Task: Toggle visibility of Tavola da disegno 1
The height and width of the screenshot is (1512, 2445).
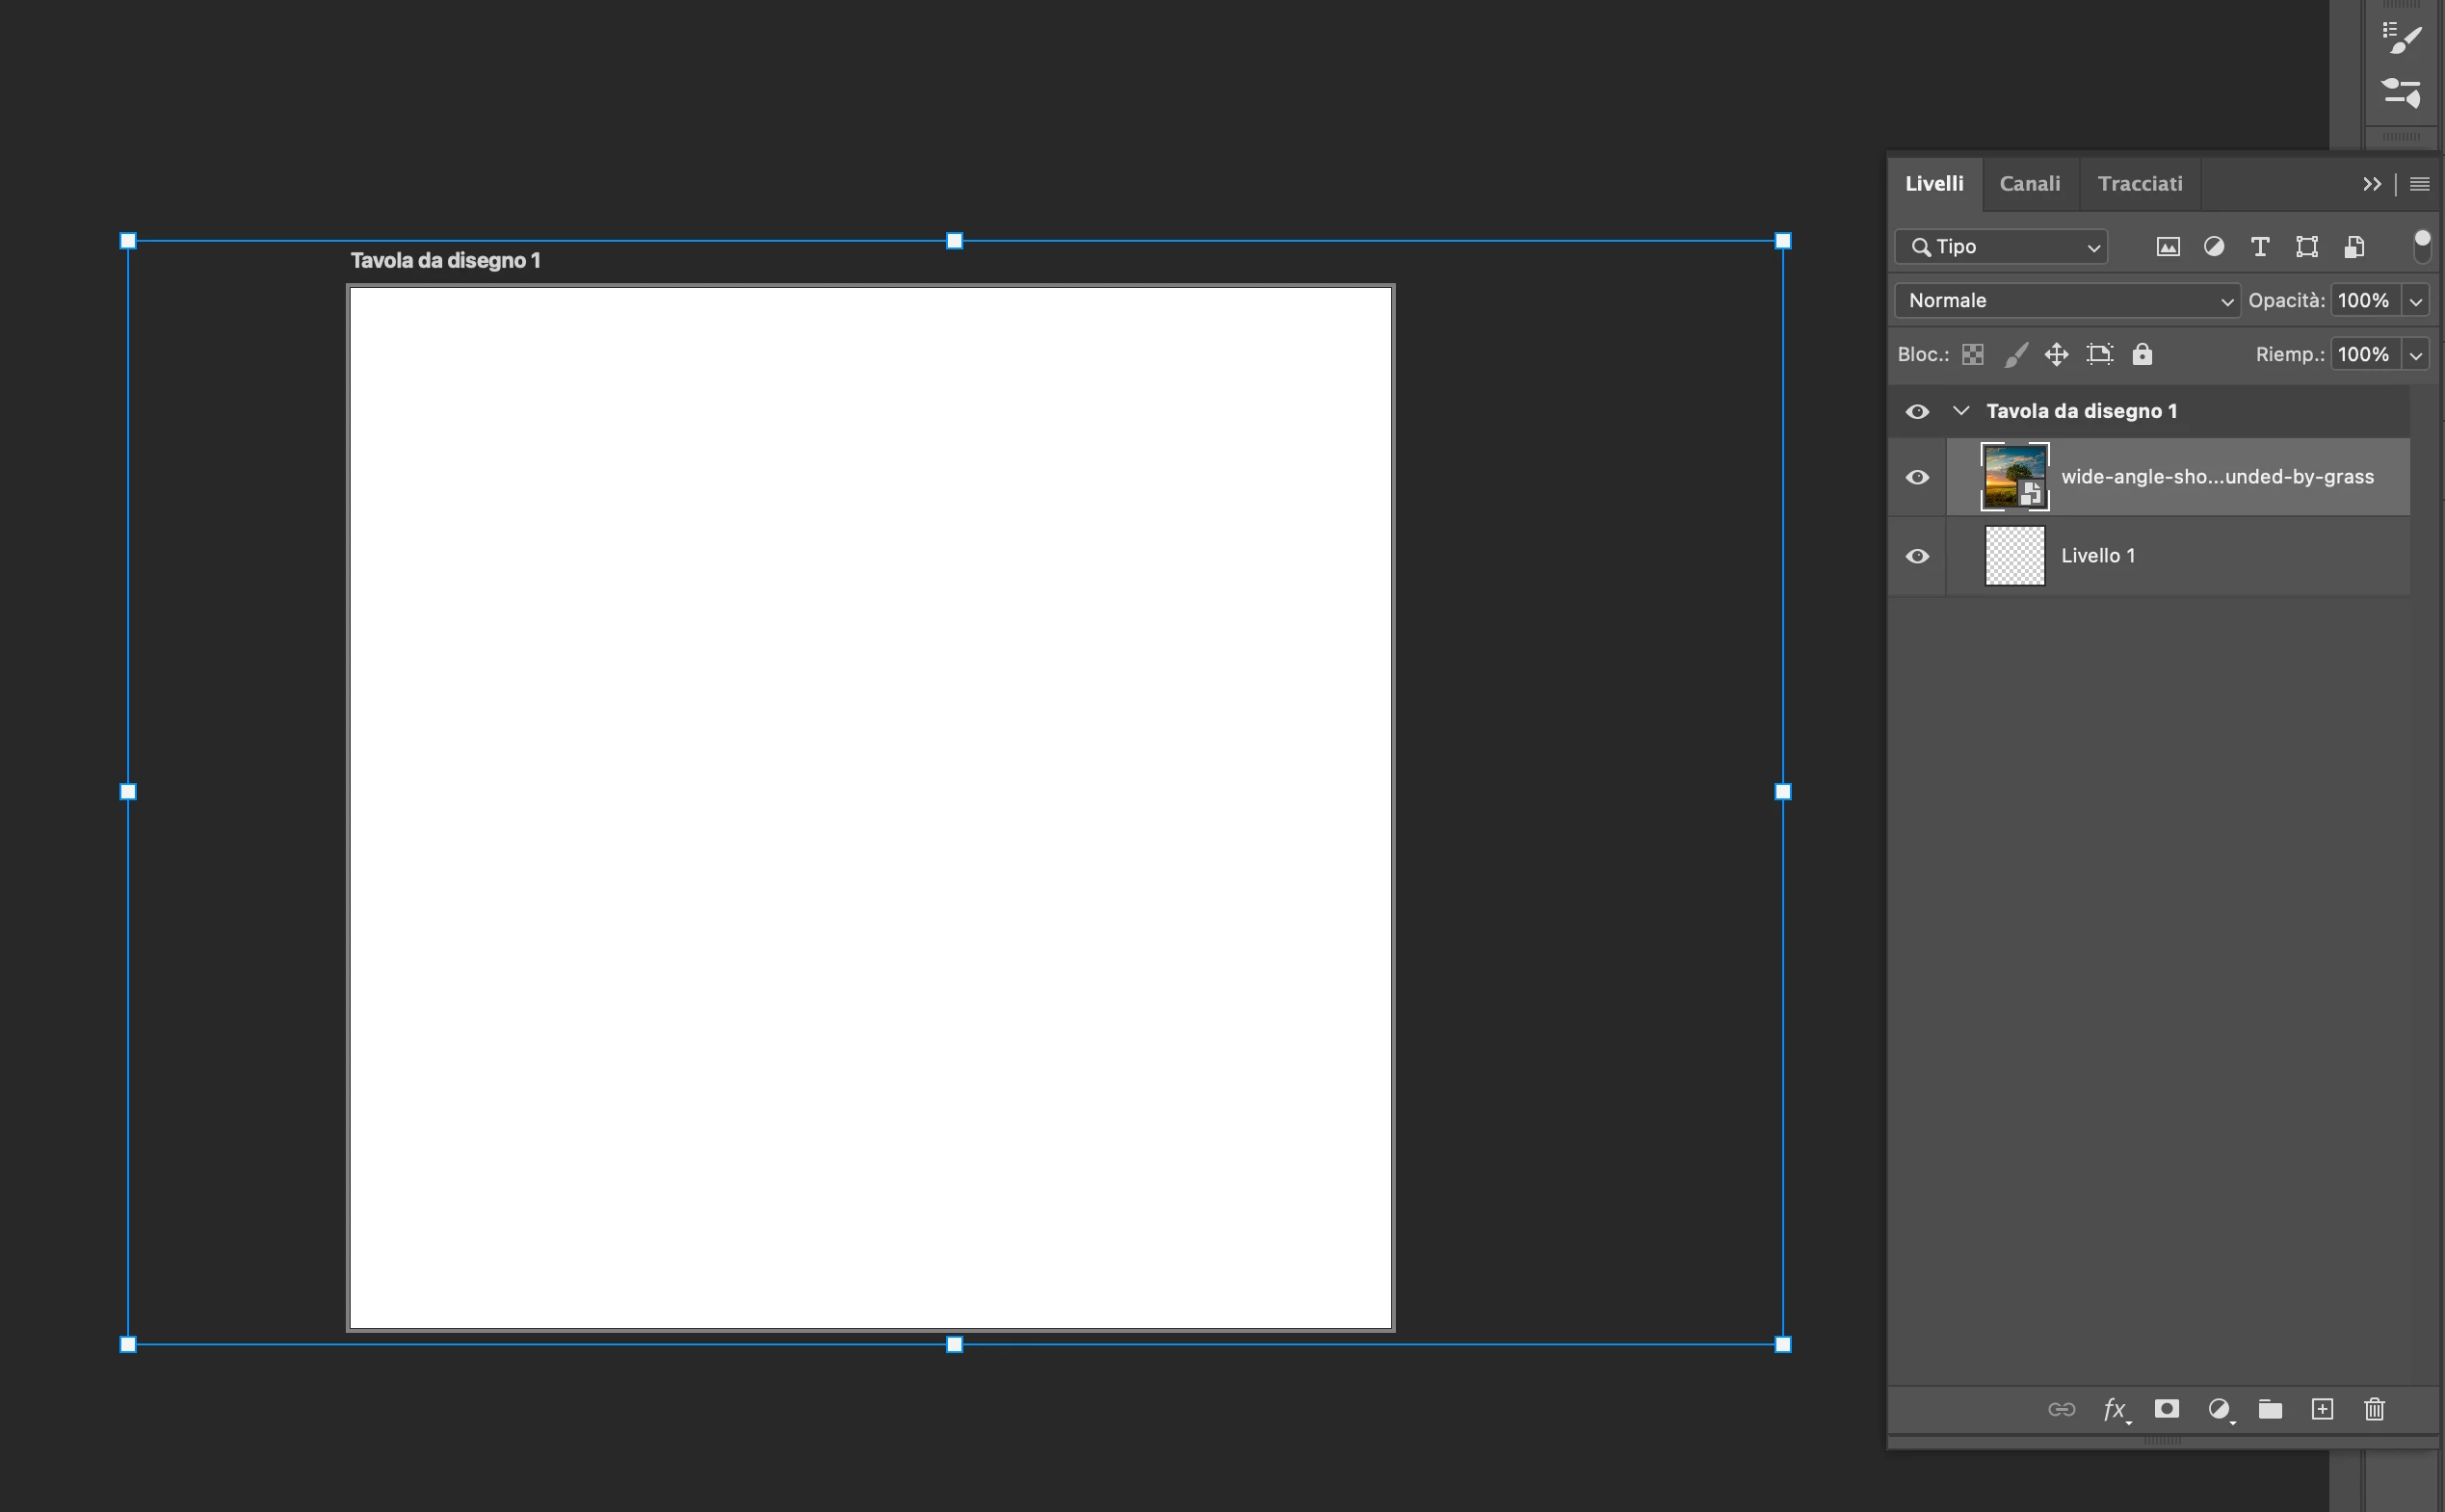Action: coord(1917,411)
